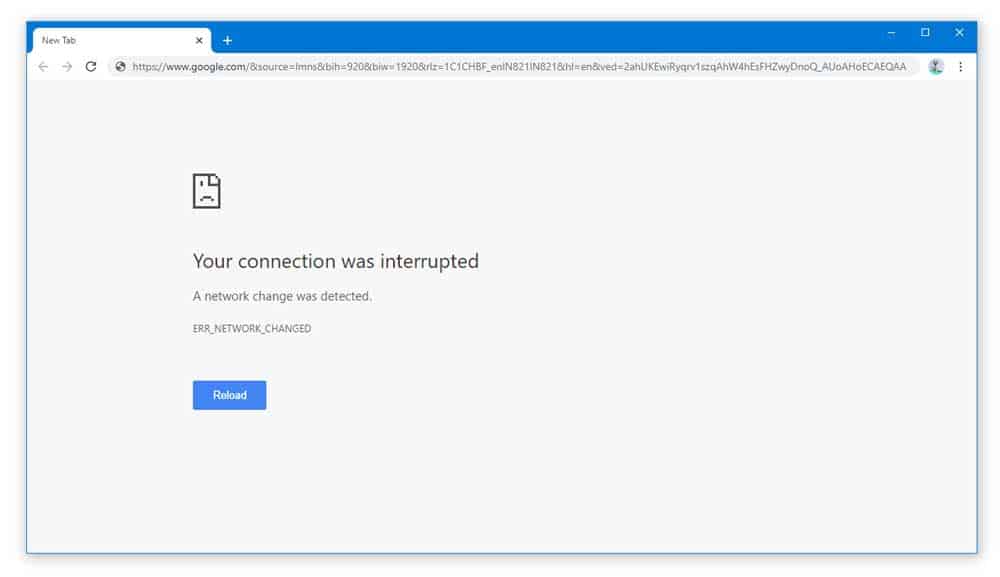Click the back navigation arrow
1000x577 pixels.
tap(42, 66)
